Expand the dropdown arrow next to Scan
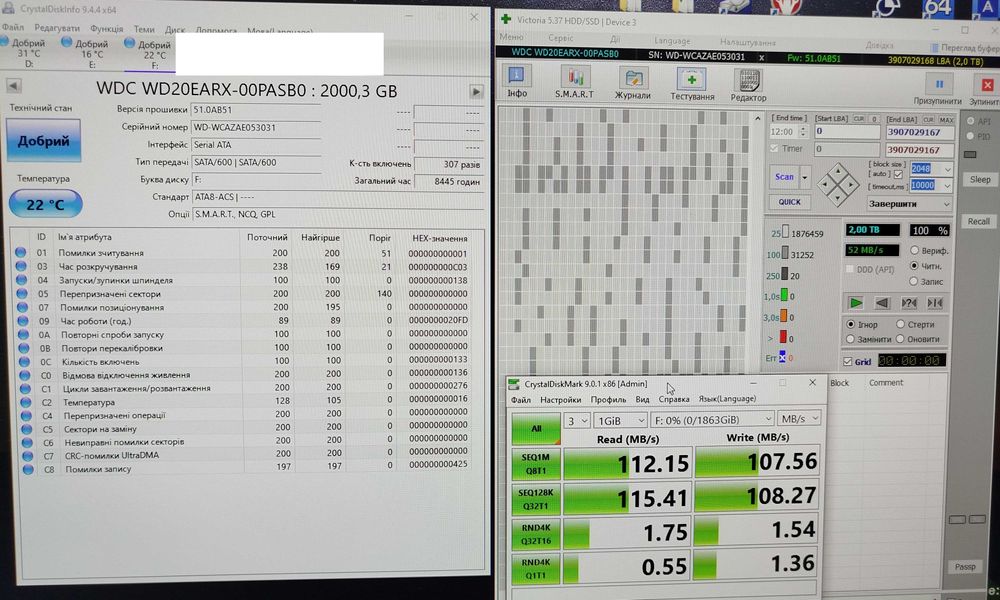Screen dimensions: 1000x600 coord(805,177)
